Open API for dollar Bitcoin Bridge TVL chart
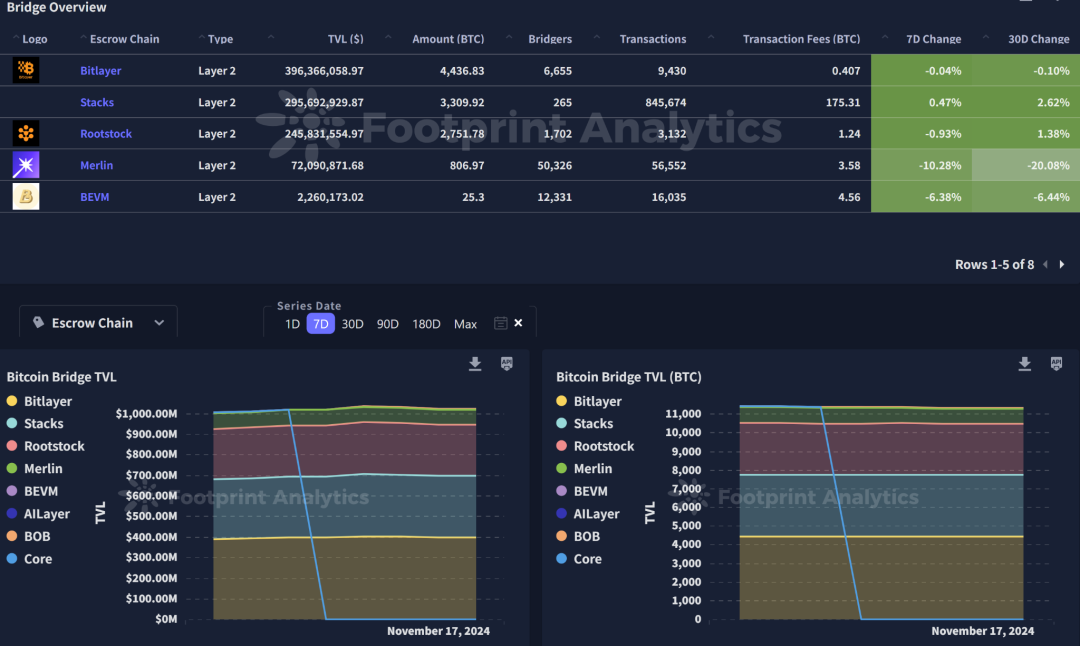 point(507,364)
